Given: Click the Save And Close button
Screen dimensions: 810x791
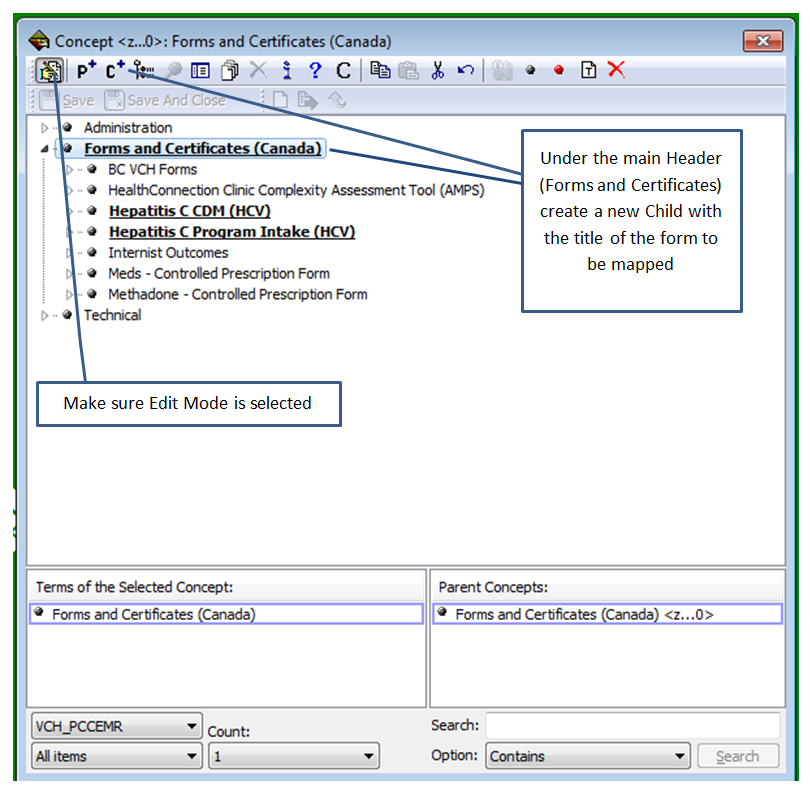Looking at the screenshot, I should tap(165, 100).
